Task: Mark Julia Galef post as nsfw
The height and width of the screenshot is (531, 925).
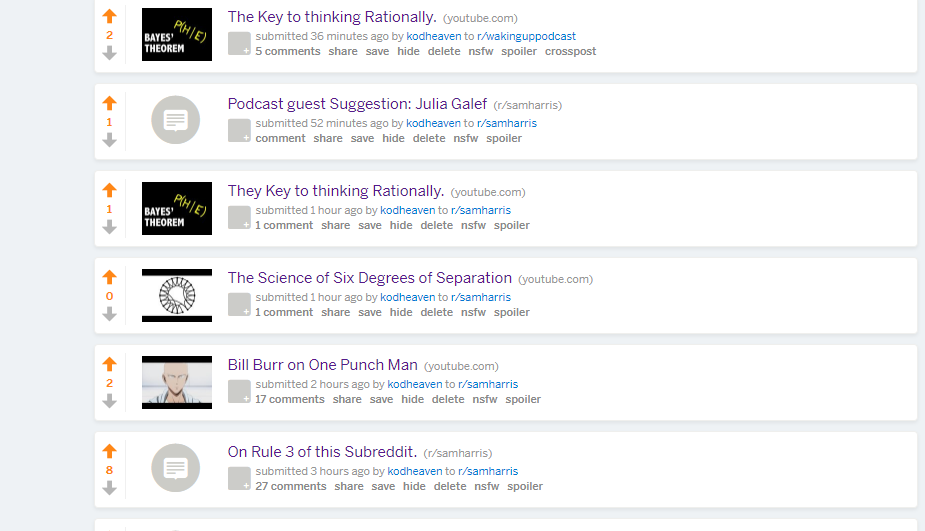Action: (x=465, y=138)
